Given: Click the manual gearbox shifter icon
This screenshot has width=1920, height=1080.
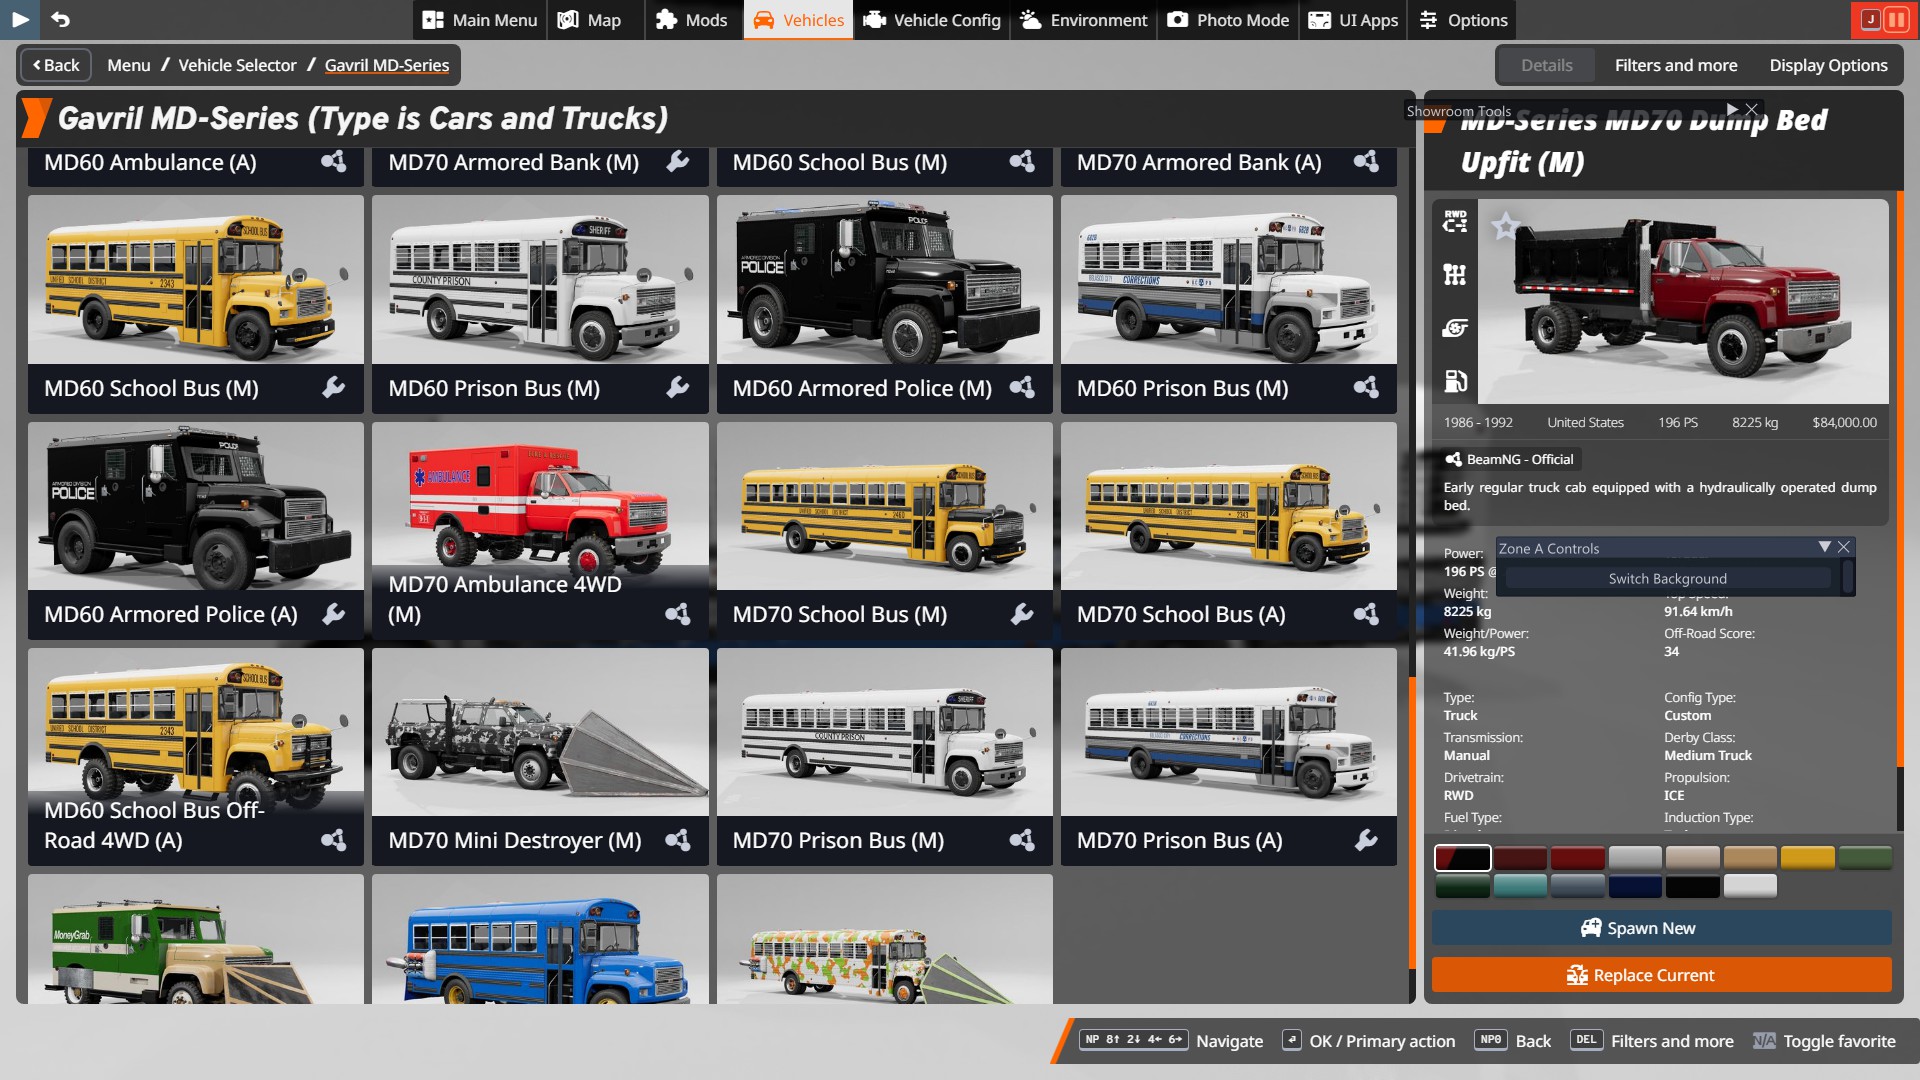Looking at the screenshot, I should pyautogui.click(x=1455, y=274).
